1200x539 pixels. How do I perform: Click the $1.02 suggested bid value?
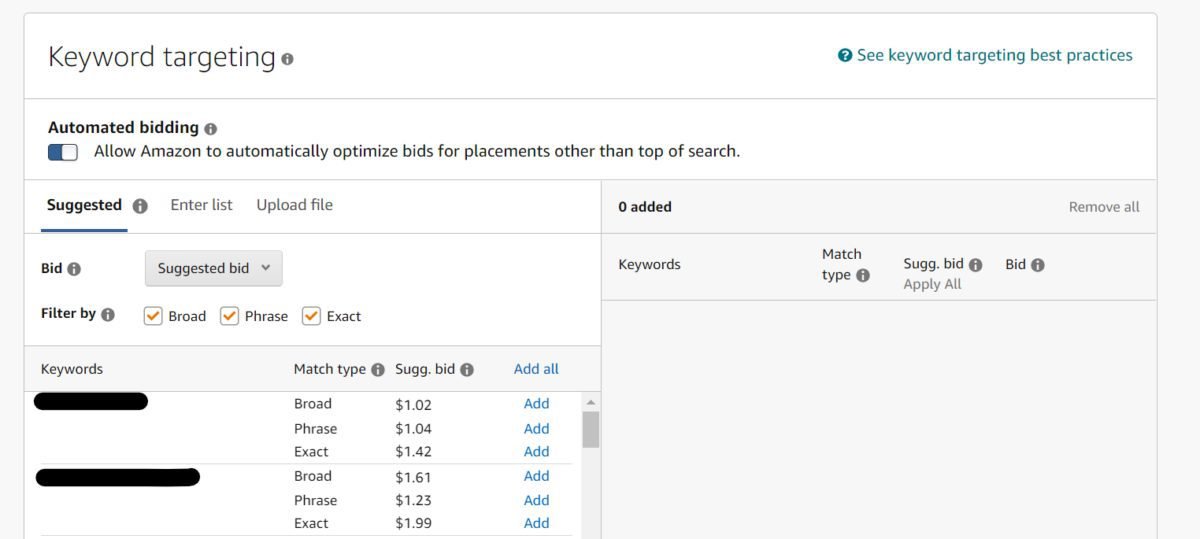point(413,405)
